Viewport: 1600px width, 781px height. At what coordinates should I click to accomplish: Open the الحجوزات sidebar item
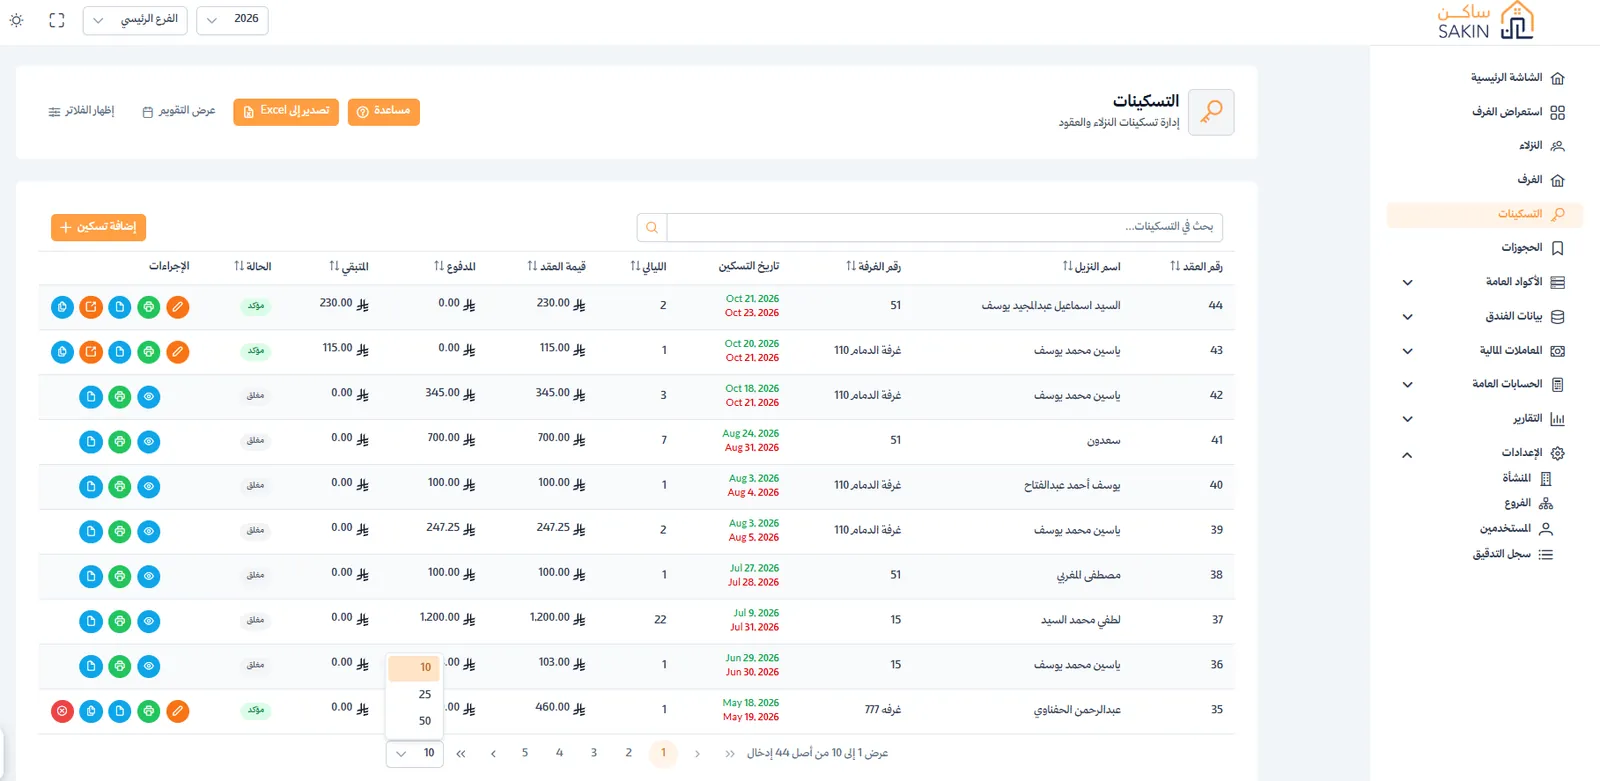[x=1486, y=248]
